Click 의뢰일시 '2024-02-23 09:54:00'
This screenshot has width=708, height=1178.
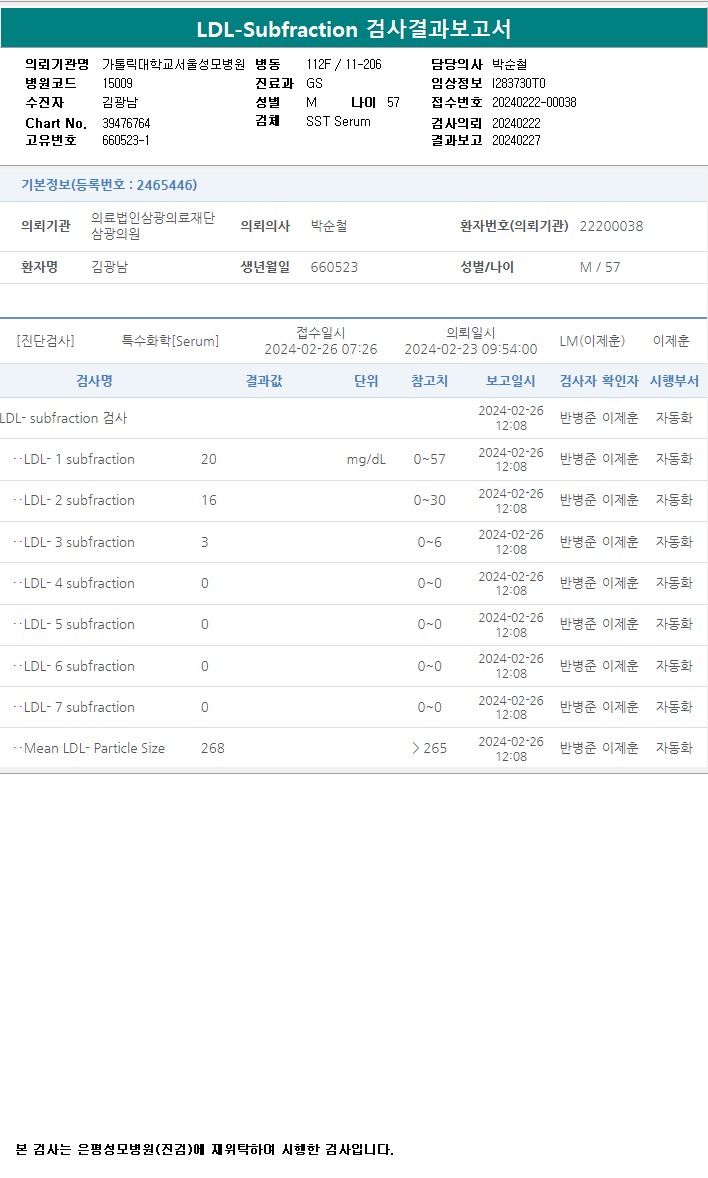tap(471, 349)
